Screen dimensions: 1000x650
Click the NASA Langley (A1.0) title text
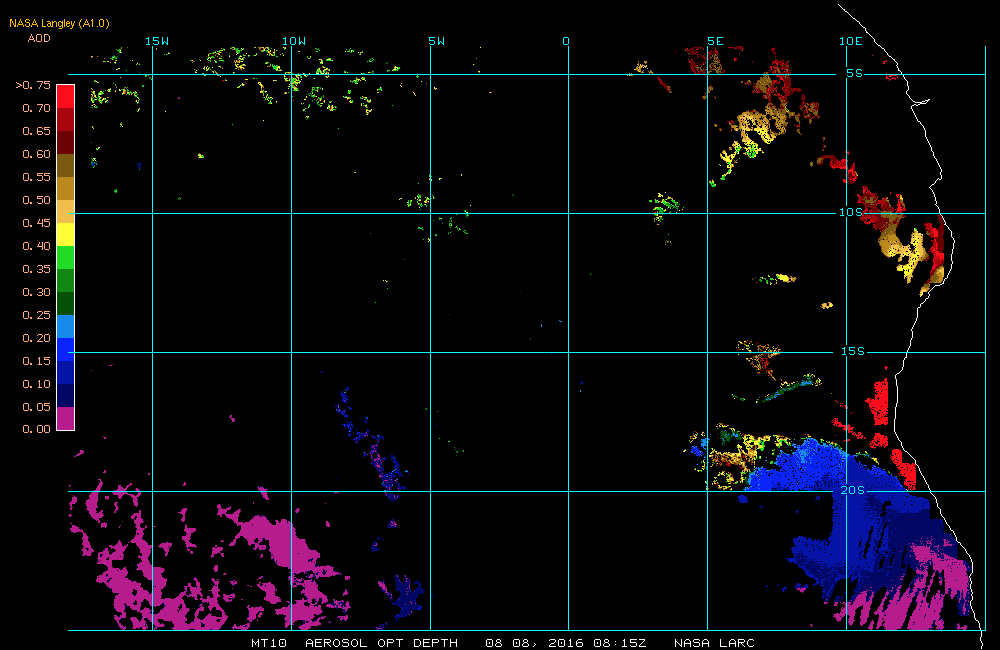pyautogui.click(x=59, y=23)
